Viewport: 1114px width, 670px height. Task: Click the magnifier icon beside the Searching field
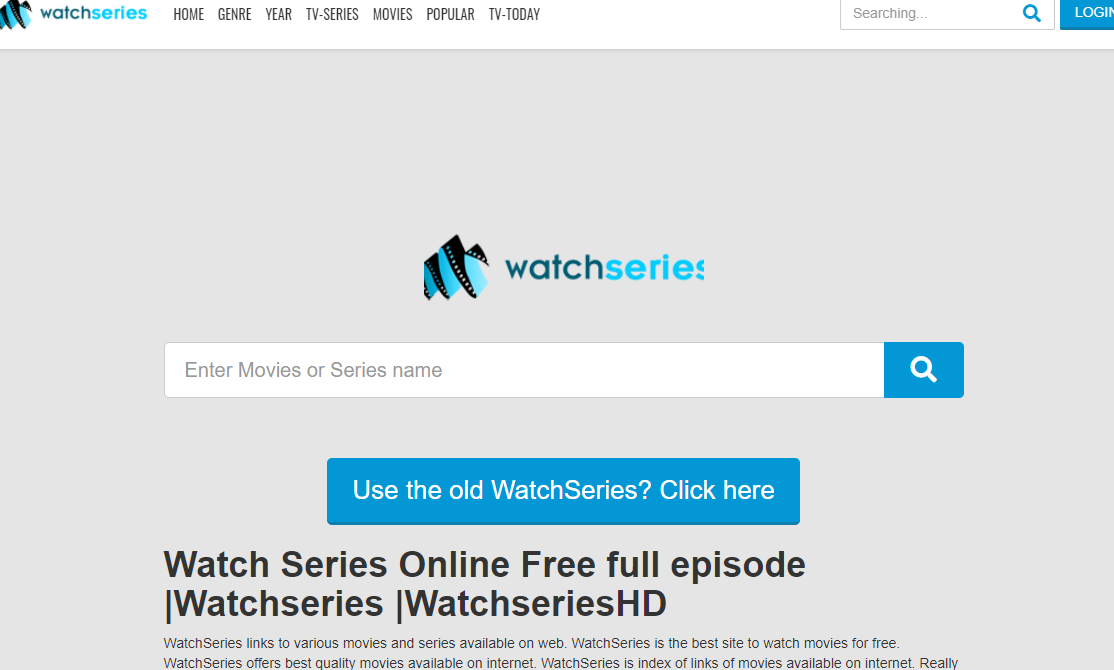coord(1032,13)
